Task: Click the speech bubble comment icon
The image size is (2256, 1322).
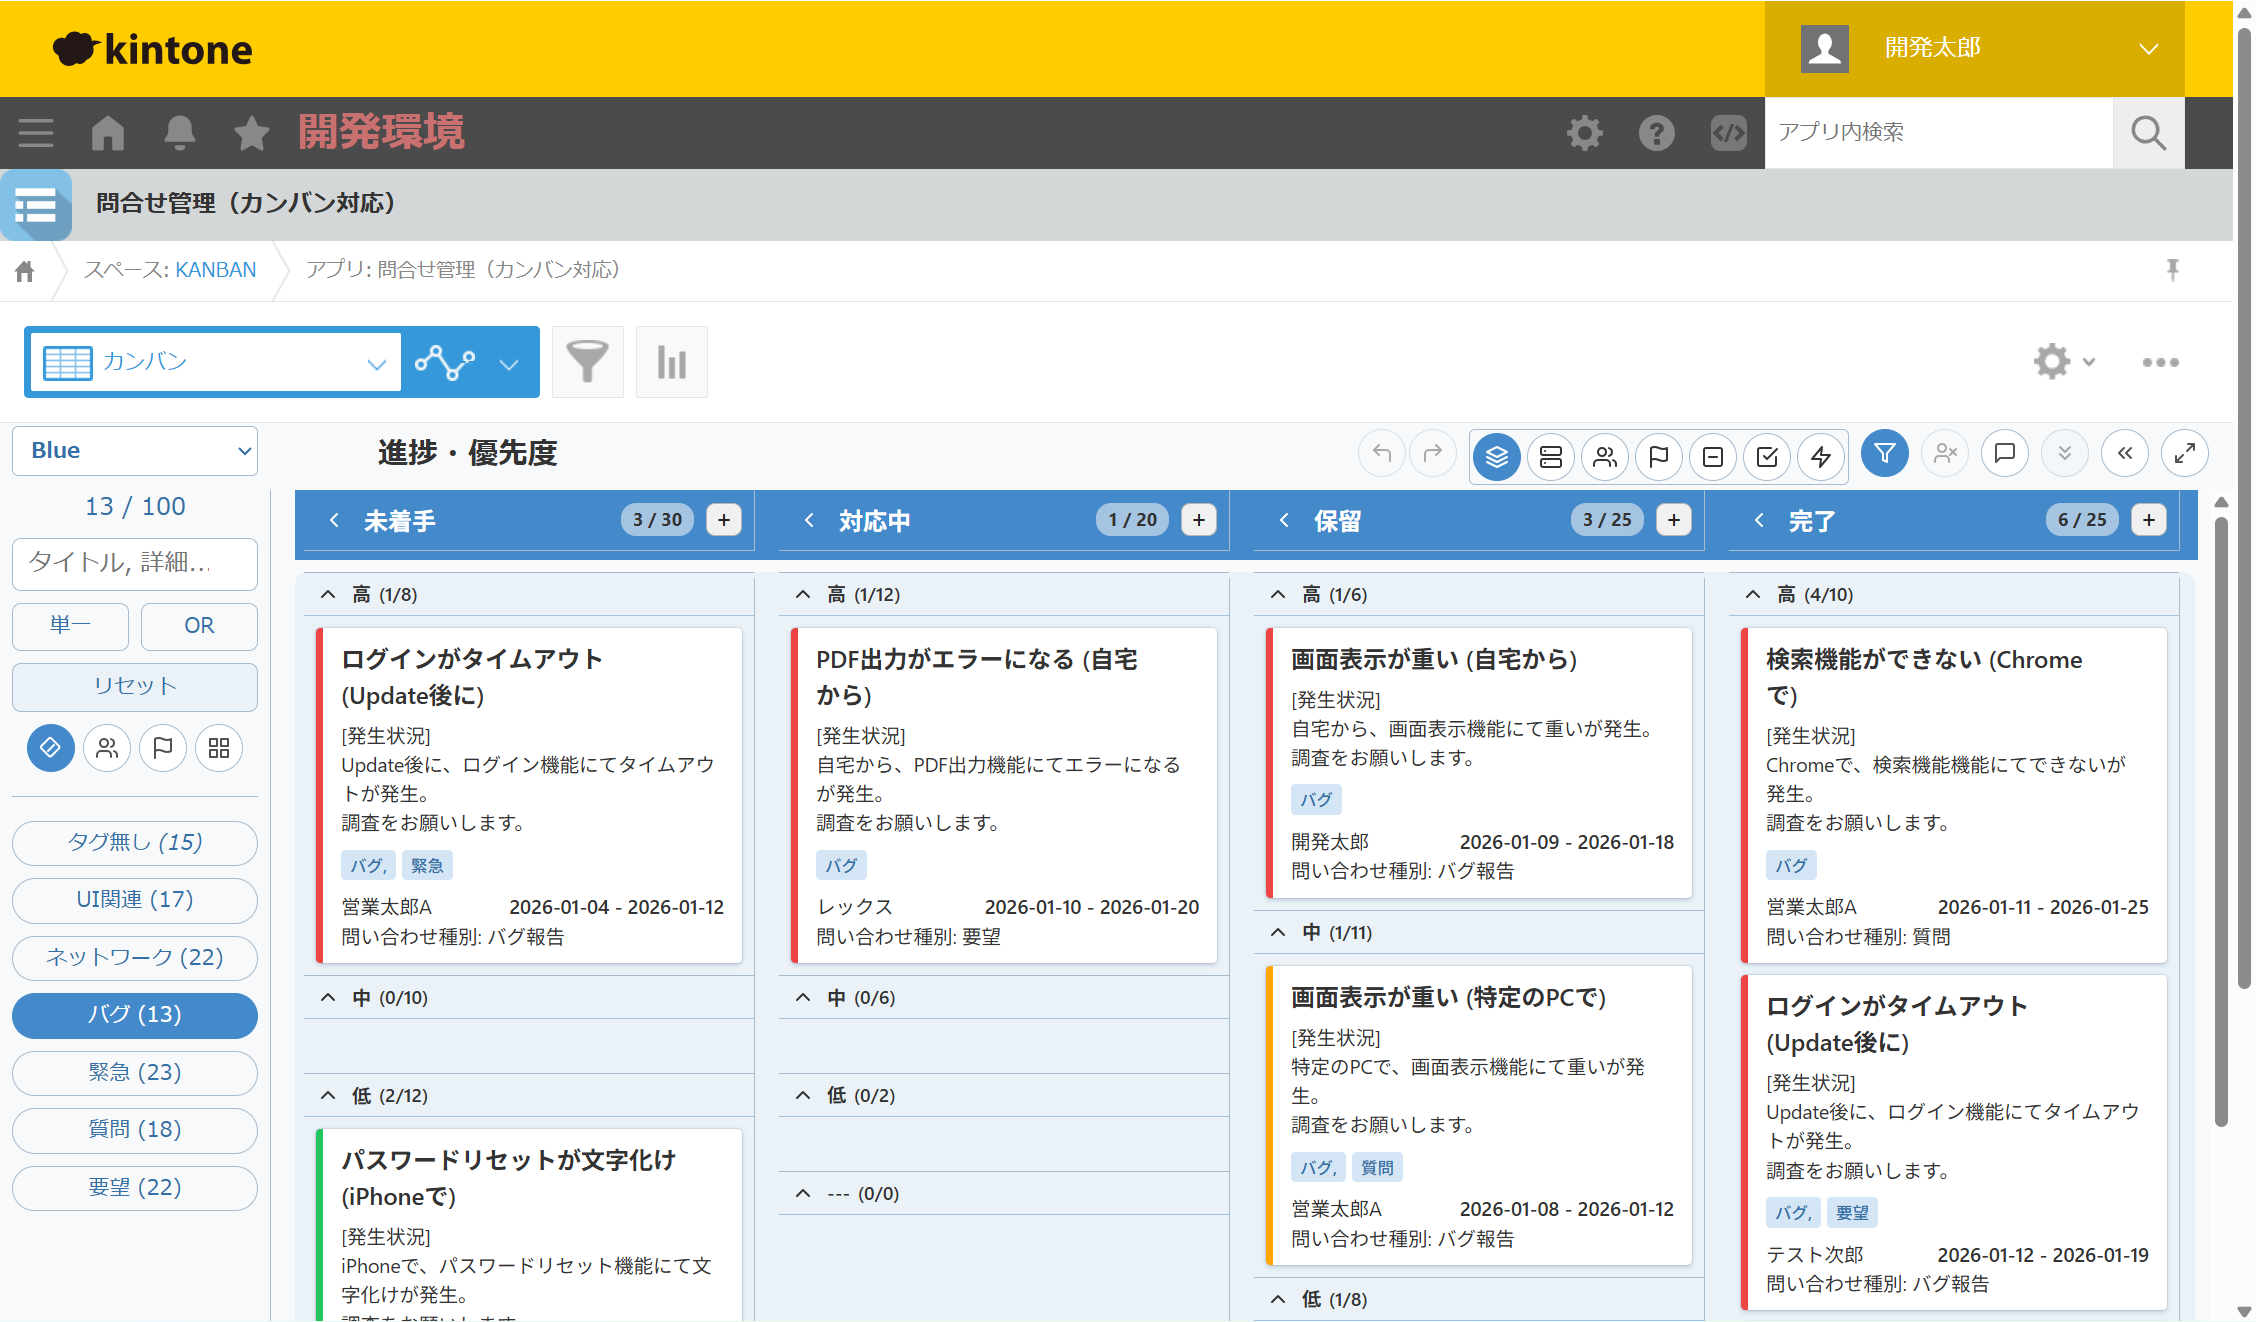Action: tap(2004, 454)
